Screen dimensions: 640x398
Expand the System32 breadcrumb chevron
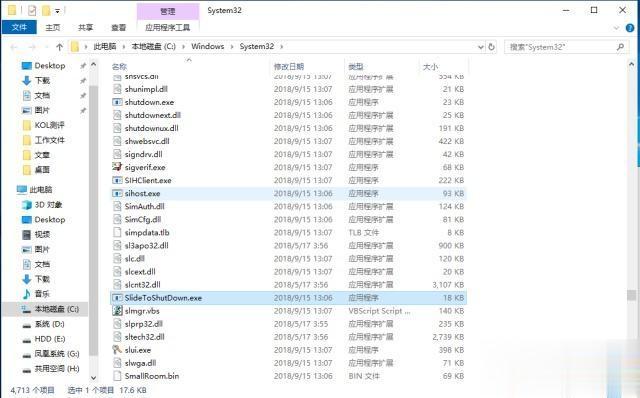click(x=281, y=47)
